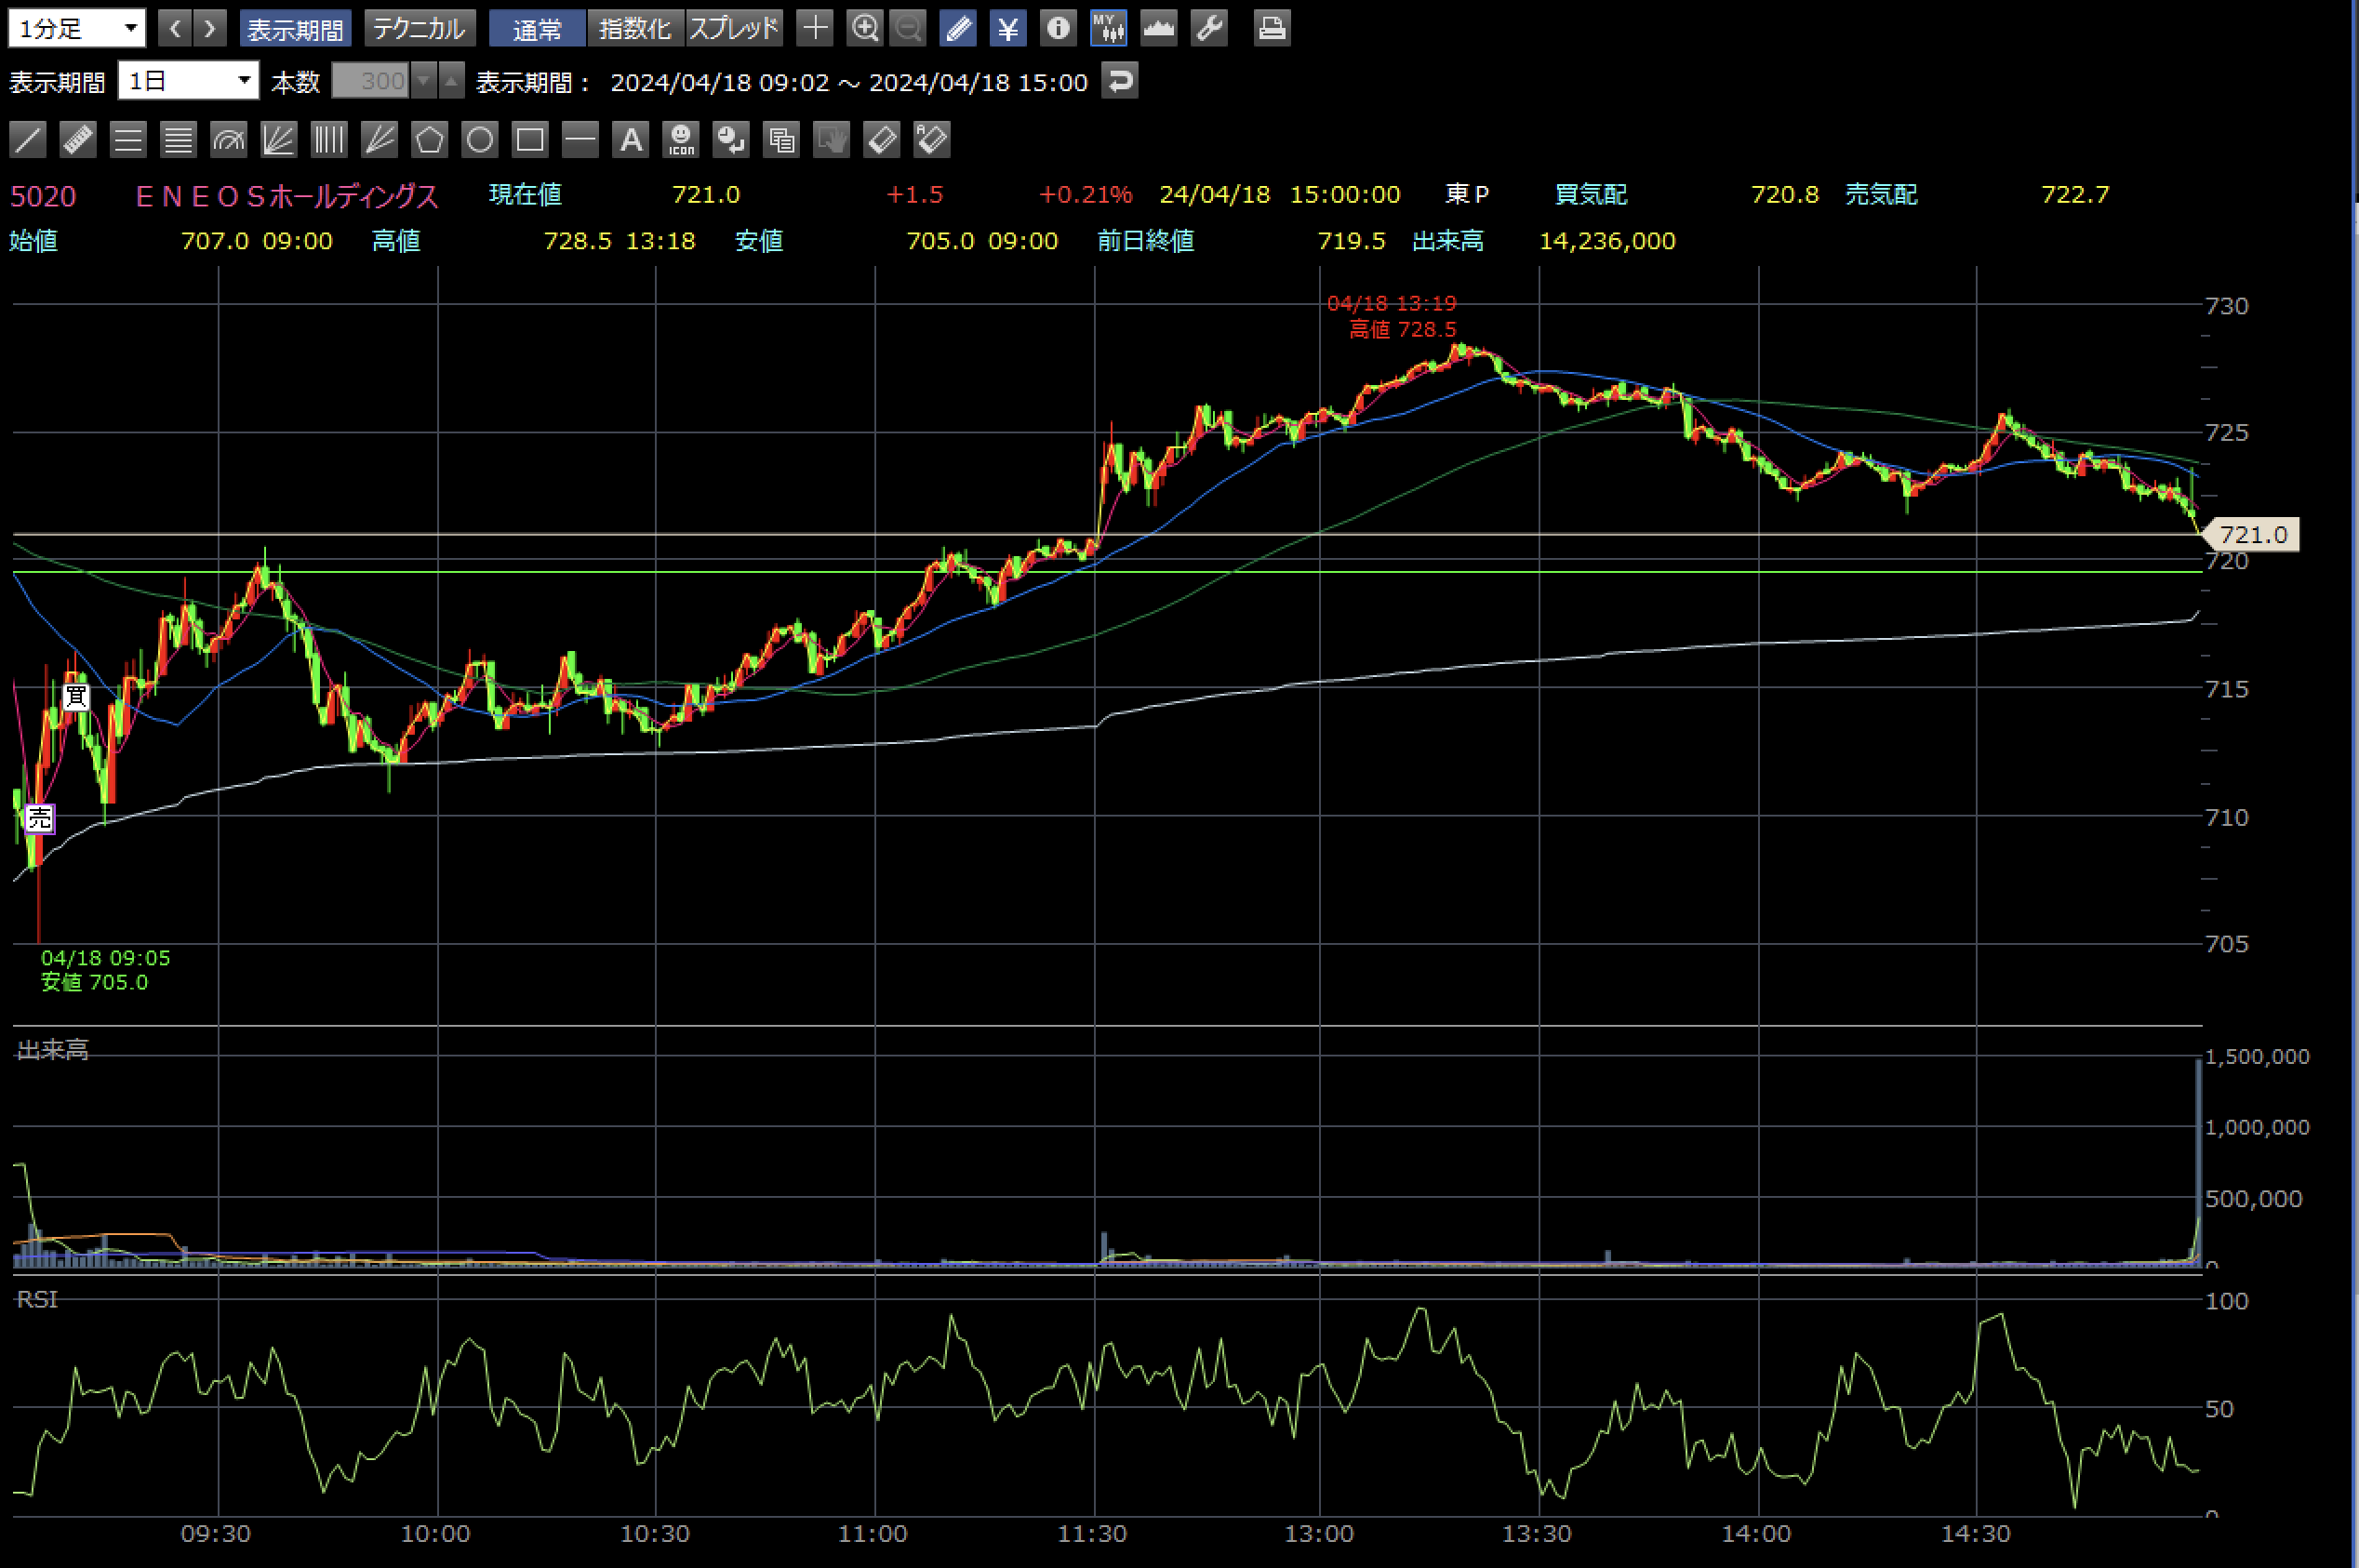Viewport: 2359px width, 1568px height.
Task: Toggle the crosshair cursor button
Action: pos(815,28)
